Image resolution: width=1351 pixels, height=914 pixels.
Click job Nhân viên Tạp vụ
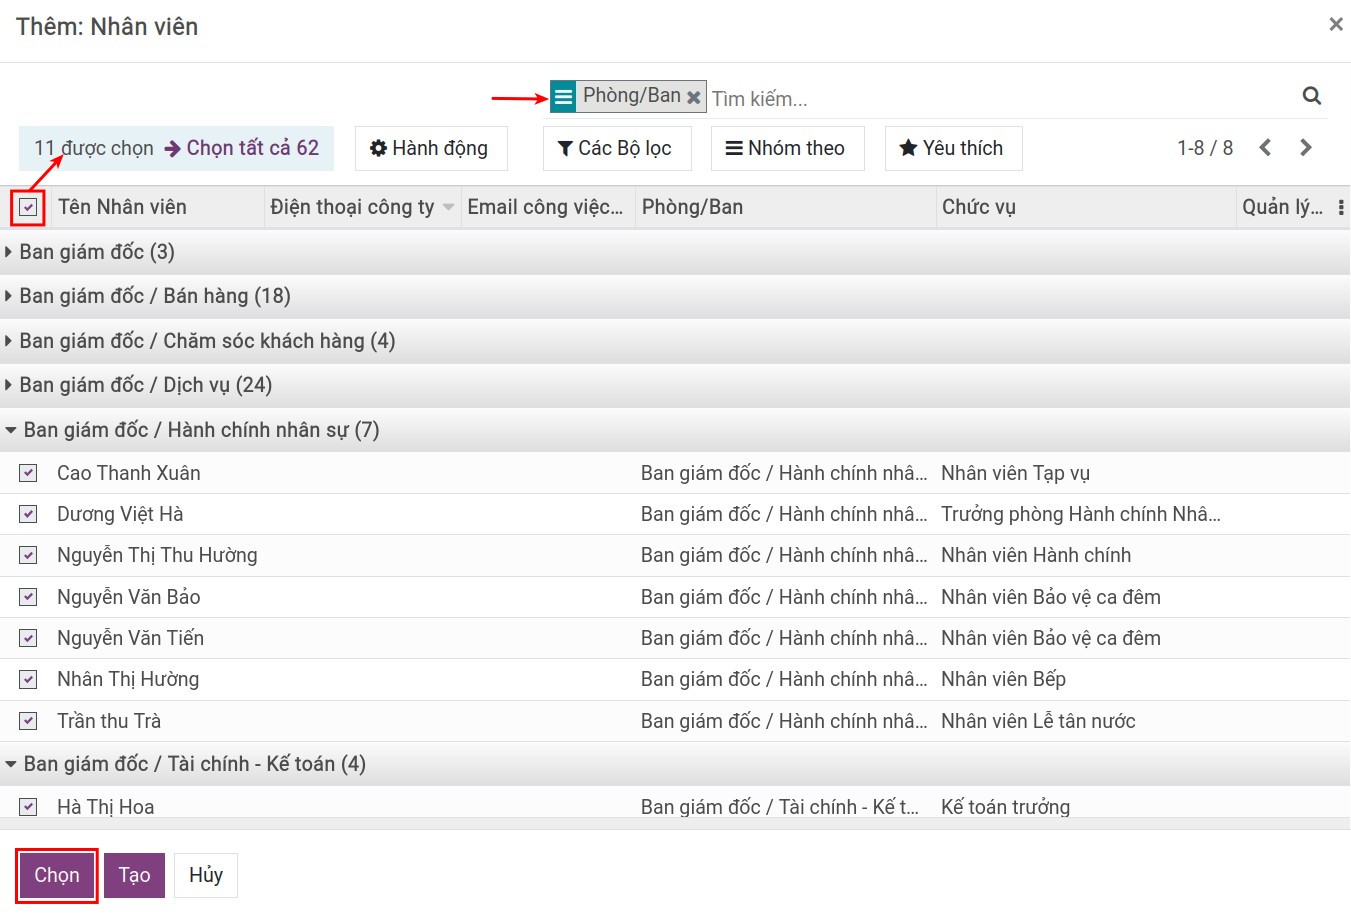[x=1015, y=473]
